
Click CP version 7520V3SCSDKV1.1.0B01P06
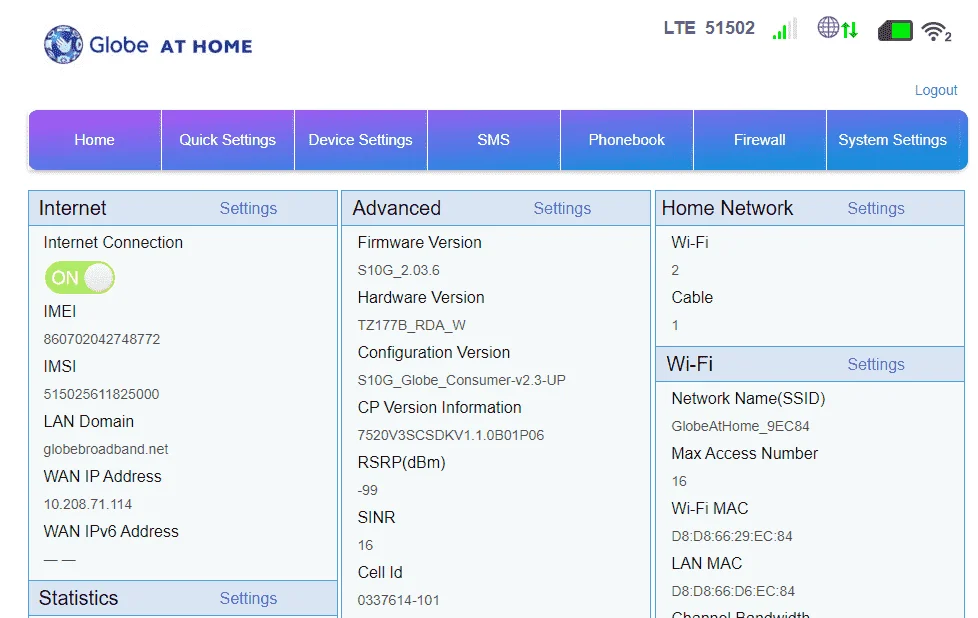tap(451, 435)
